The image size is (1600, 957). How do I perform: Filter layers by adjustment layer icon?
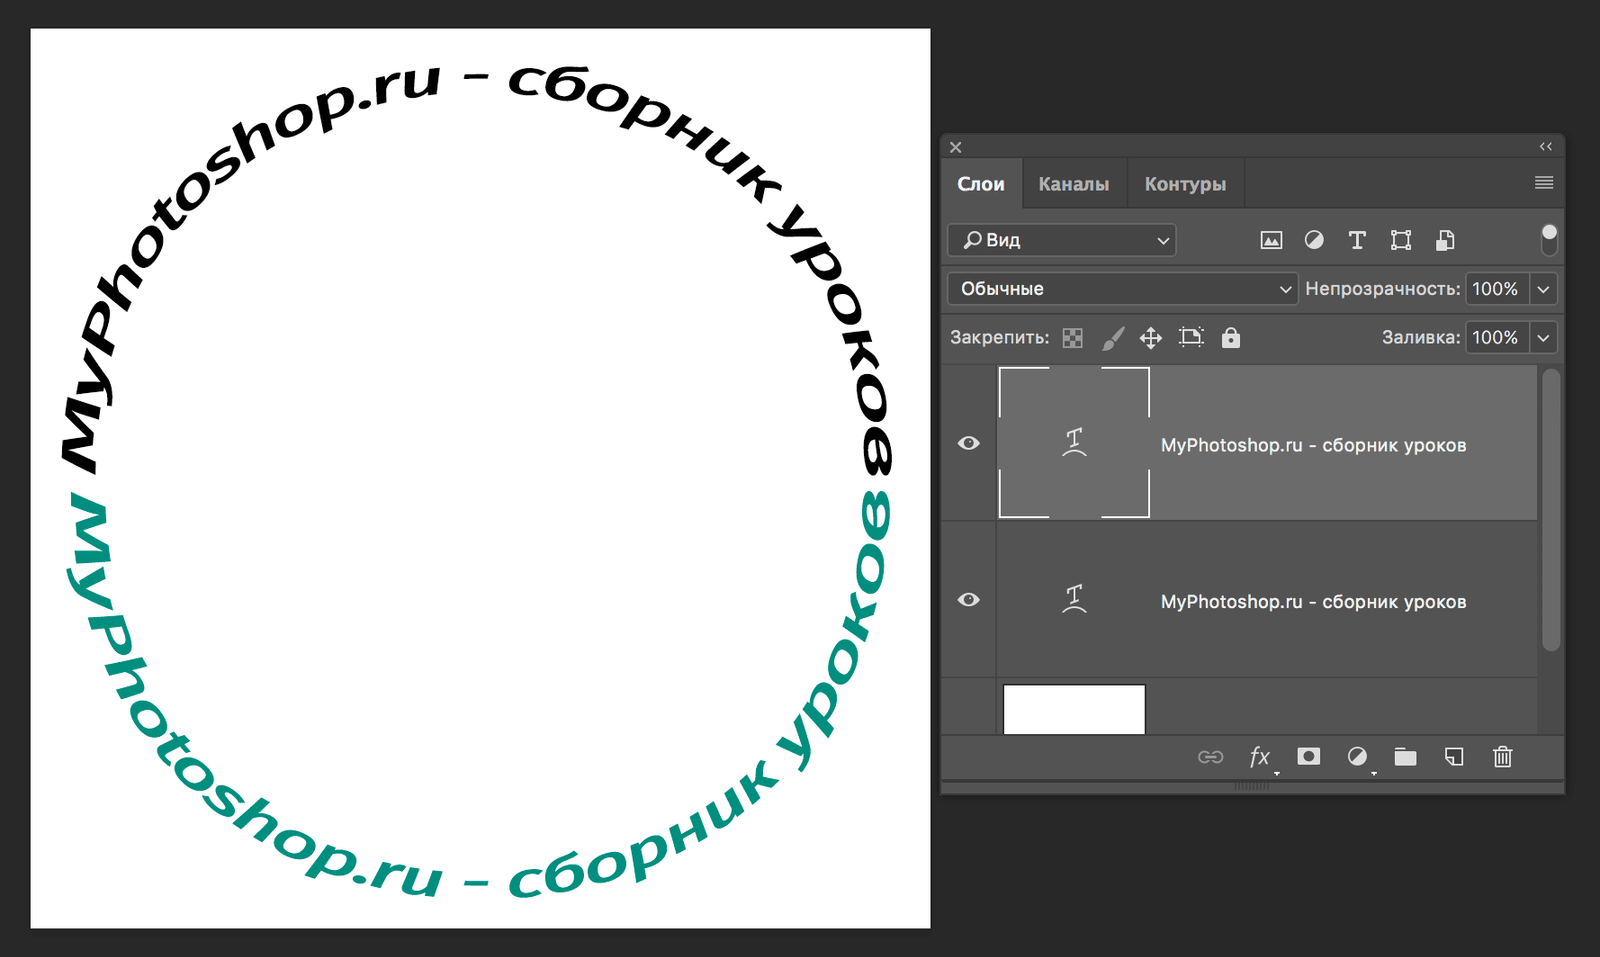[x=1314, y=240]
